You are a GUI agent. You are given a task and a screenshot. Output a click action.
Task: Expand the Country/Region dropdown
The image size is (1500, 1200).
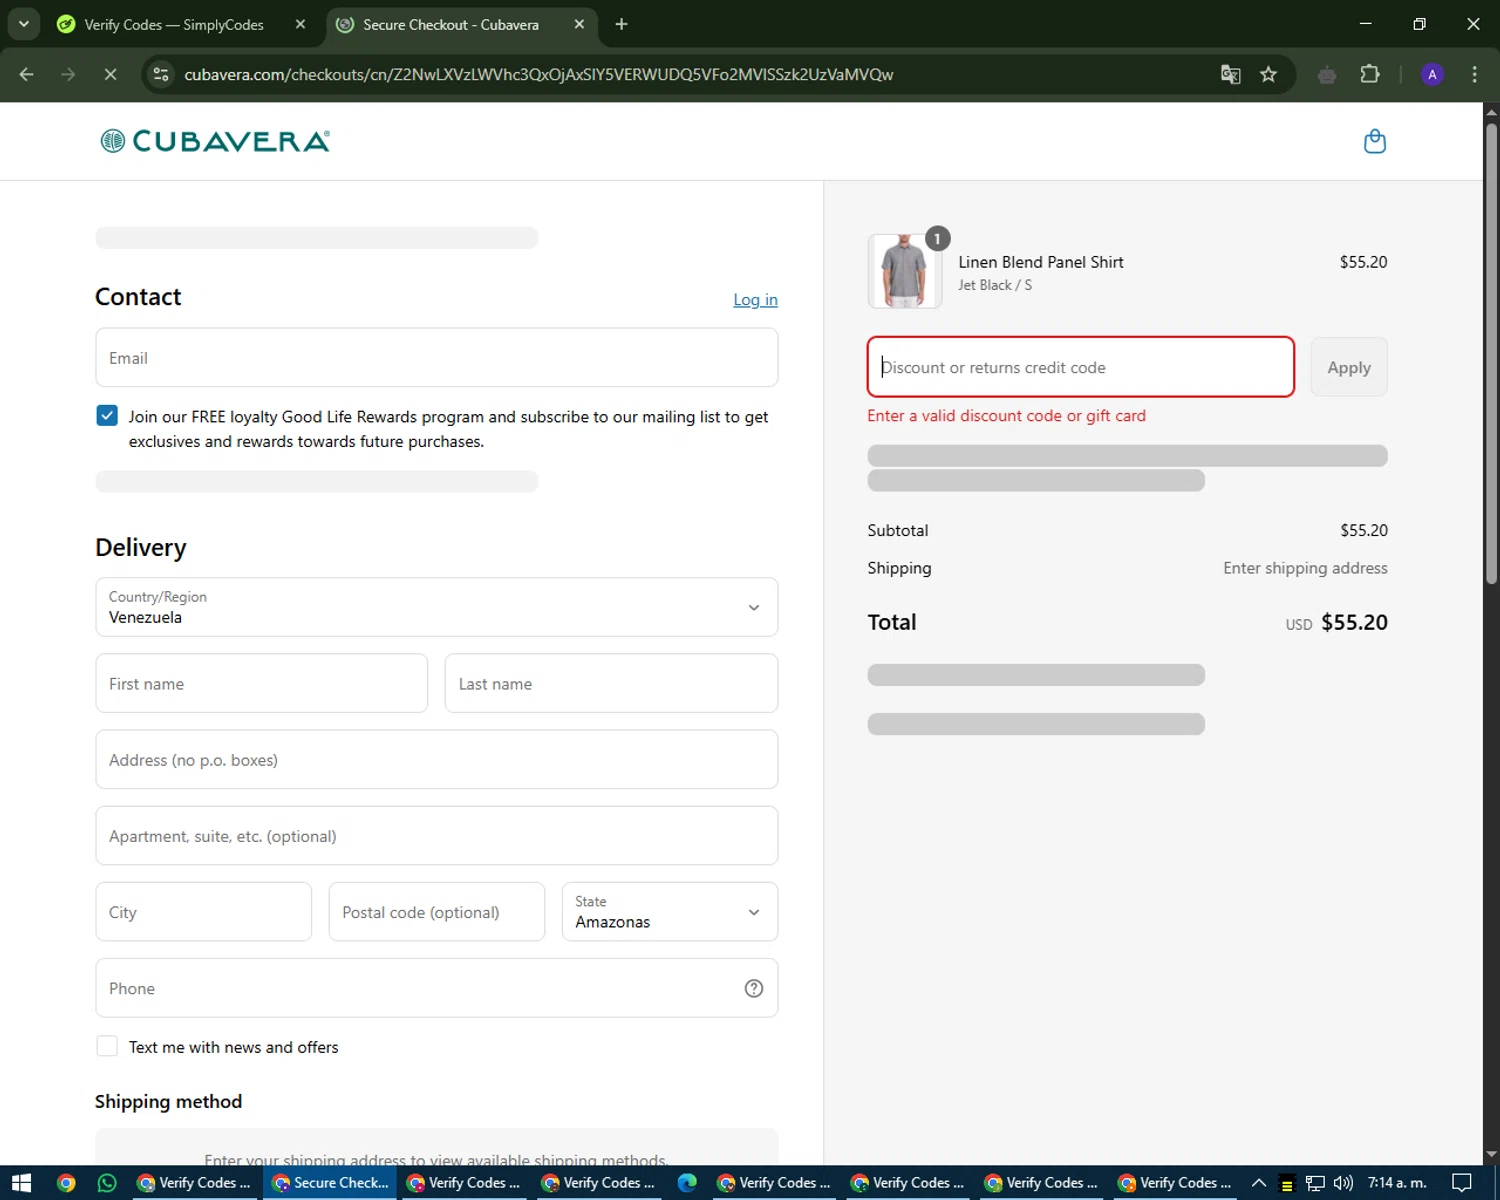(437, 607)
